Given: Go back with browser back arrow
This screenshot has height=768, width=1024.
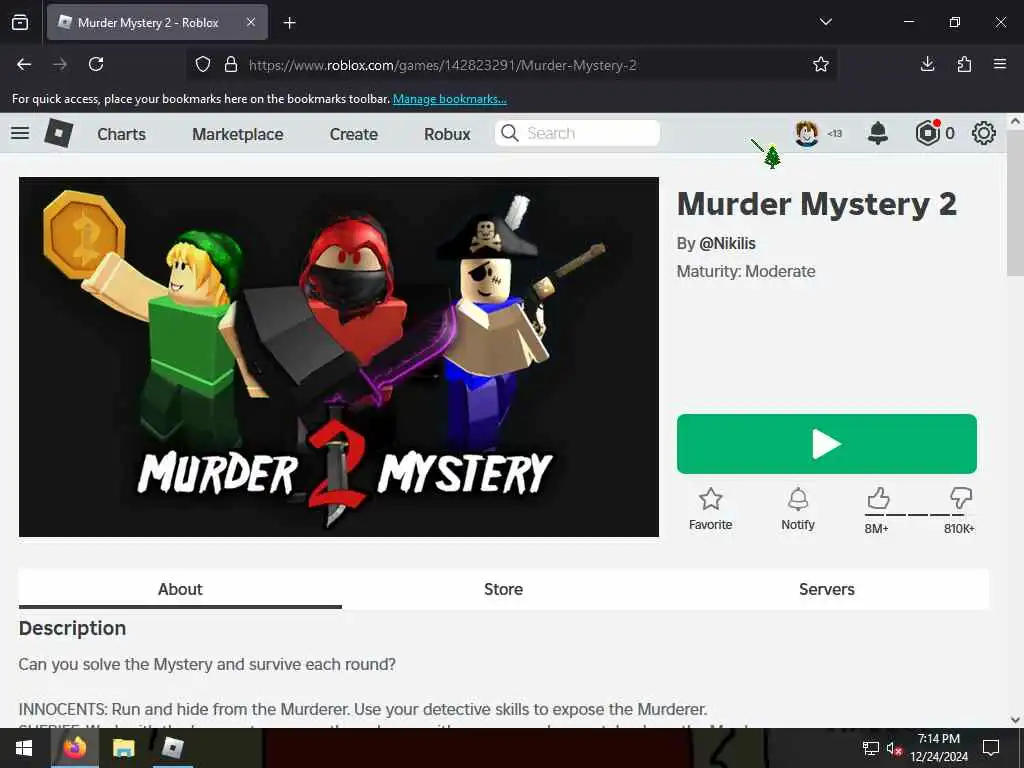Looking at the screenshot, I should [24, 64].
